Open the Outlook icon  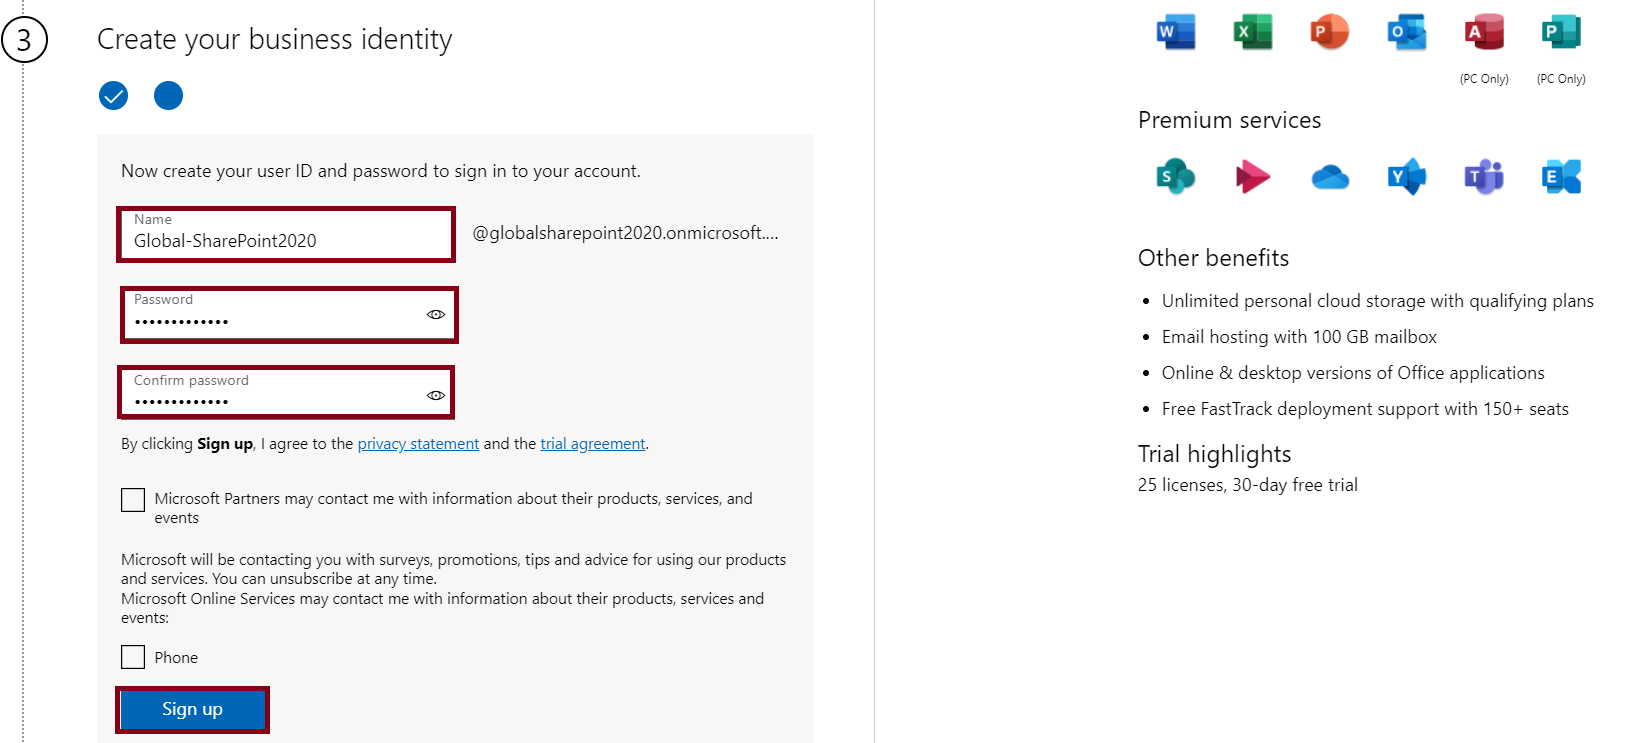coord(1406,32)
